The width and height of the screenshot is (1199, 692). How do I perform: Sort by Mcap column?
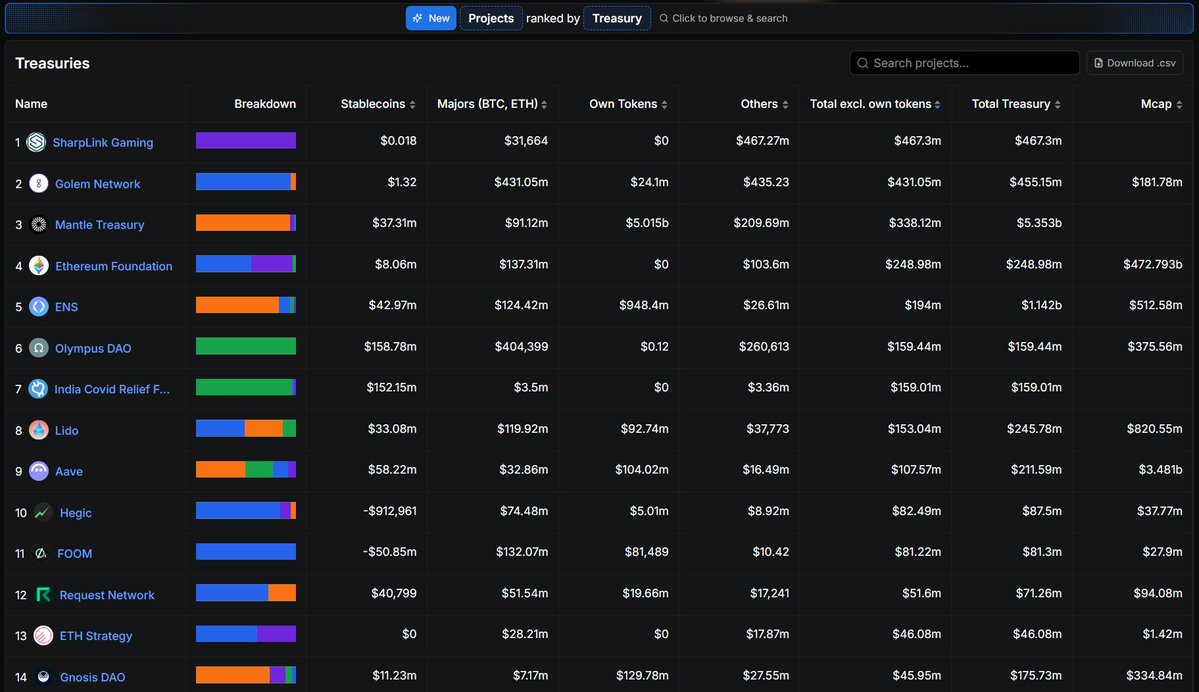pos(1161,104)
